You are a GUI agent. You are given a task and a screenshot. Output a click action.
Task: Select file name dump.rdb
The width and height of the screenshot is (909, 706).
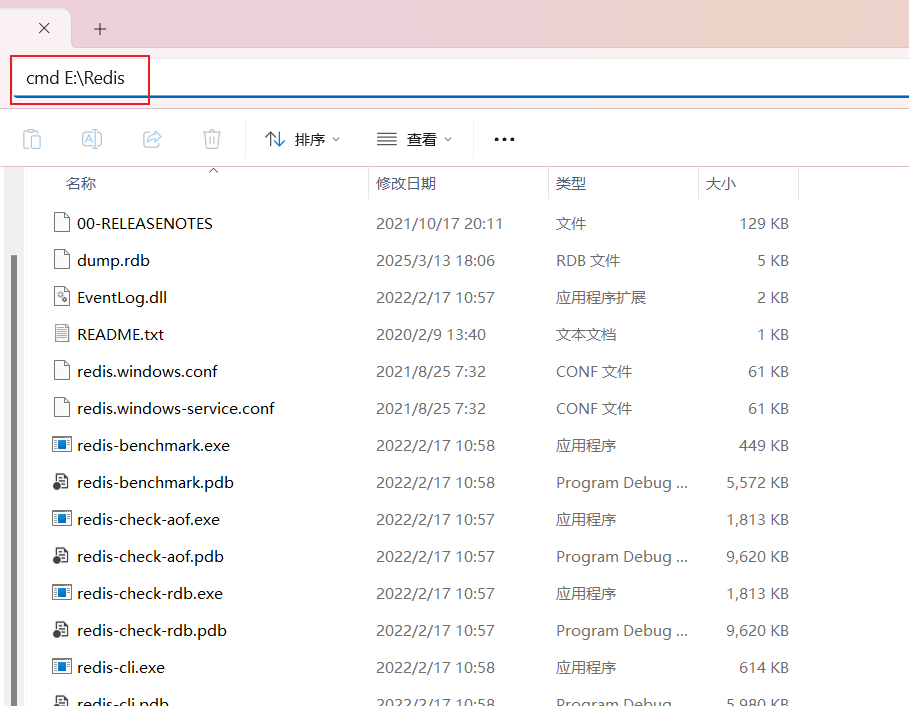tap(114, 261)
